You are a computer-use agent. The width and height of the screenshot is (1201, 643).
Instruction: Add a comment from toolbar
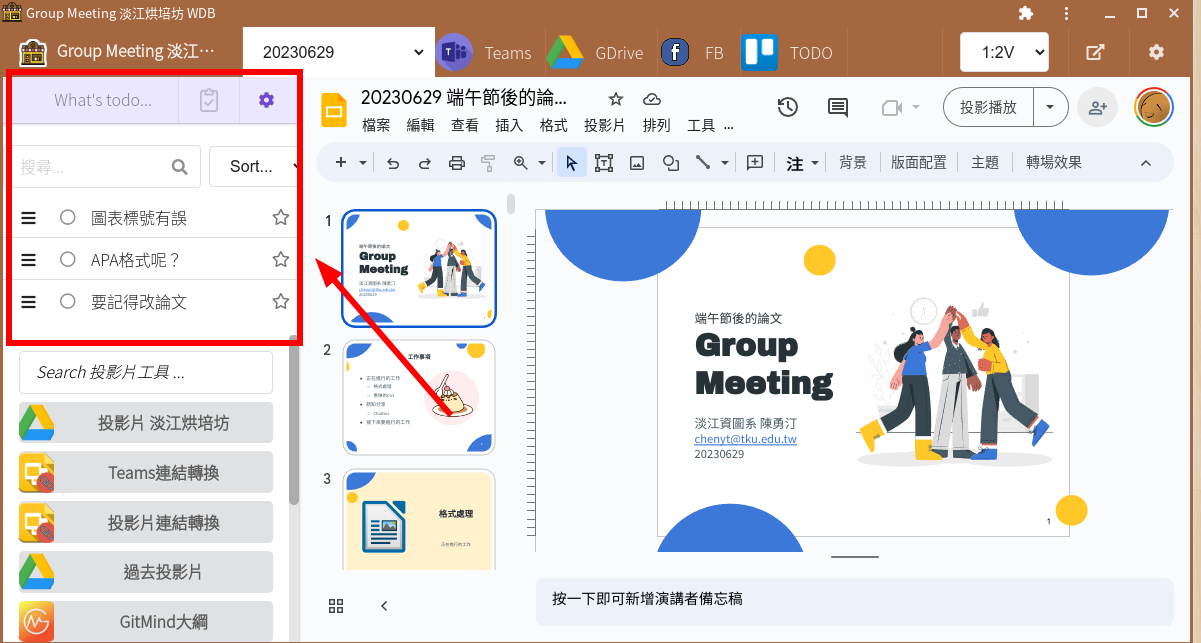click(755, 163)
